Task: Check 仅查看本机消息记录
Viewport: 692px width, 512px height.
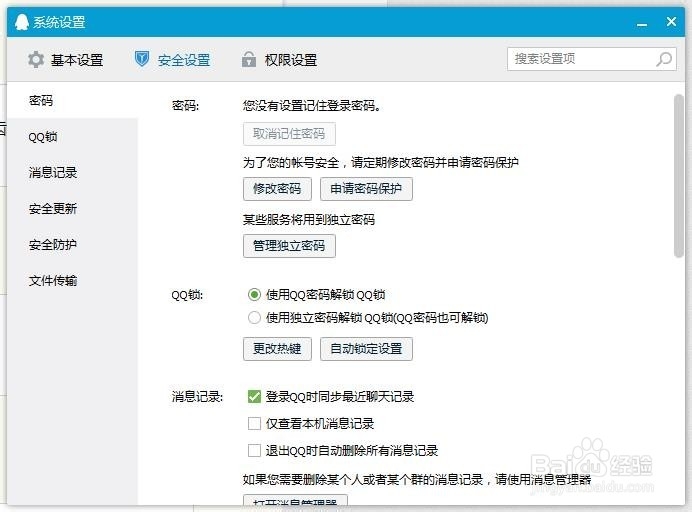Action: (x=254, y=424)
